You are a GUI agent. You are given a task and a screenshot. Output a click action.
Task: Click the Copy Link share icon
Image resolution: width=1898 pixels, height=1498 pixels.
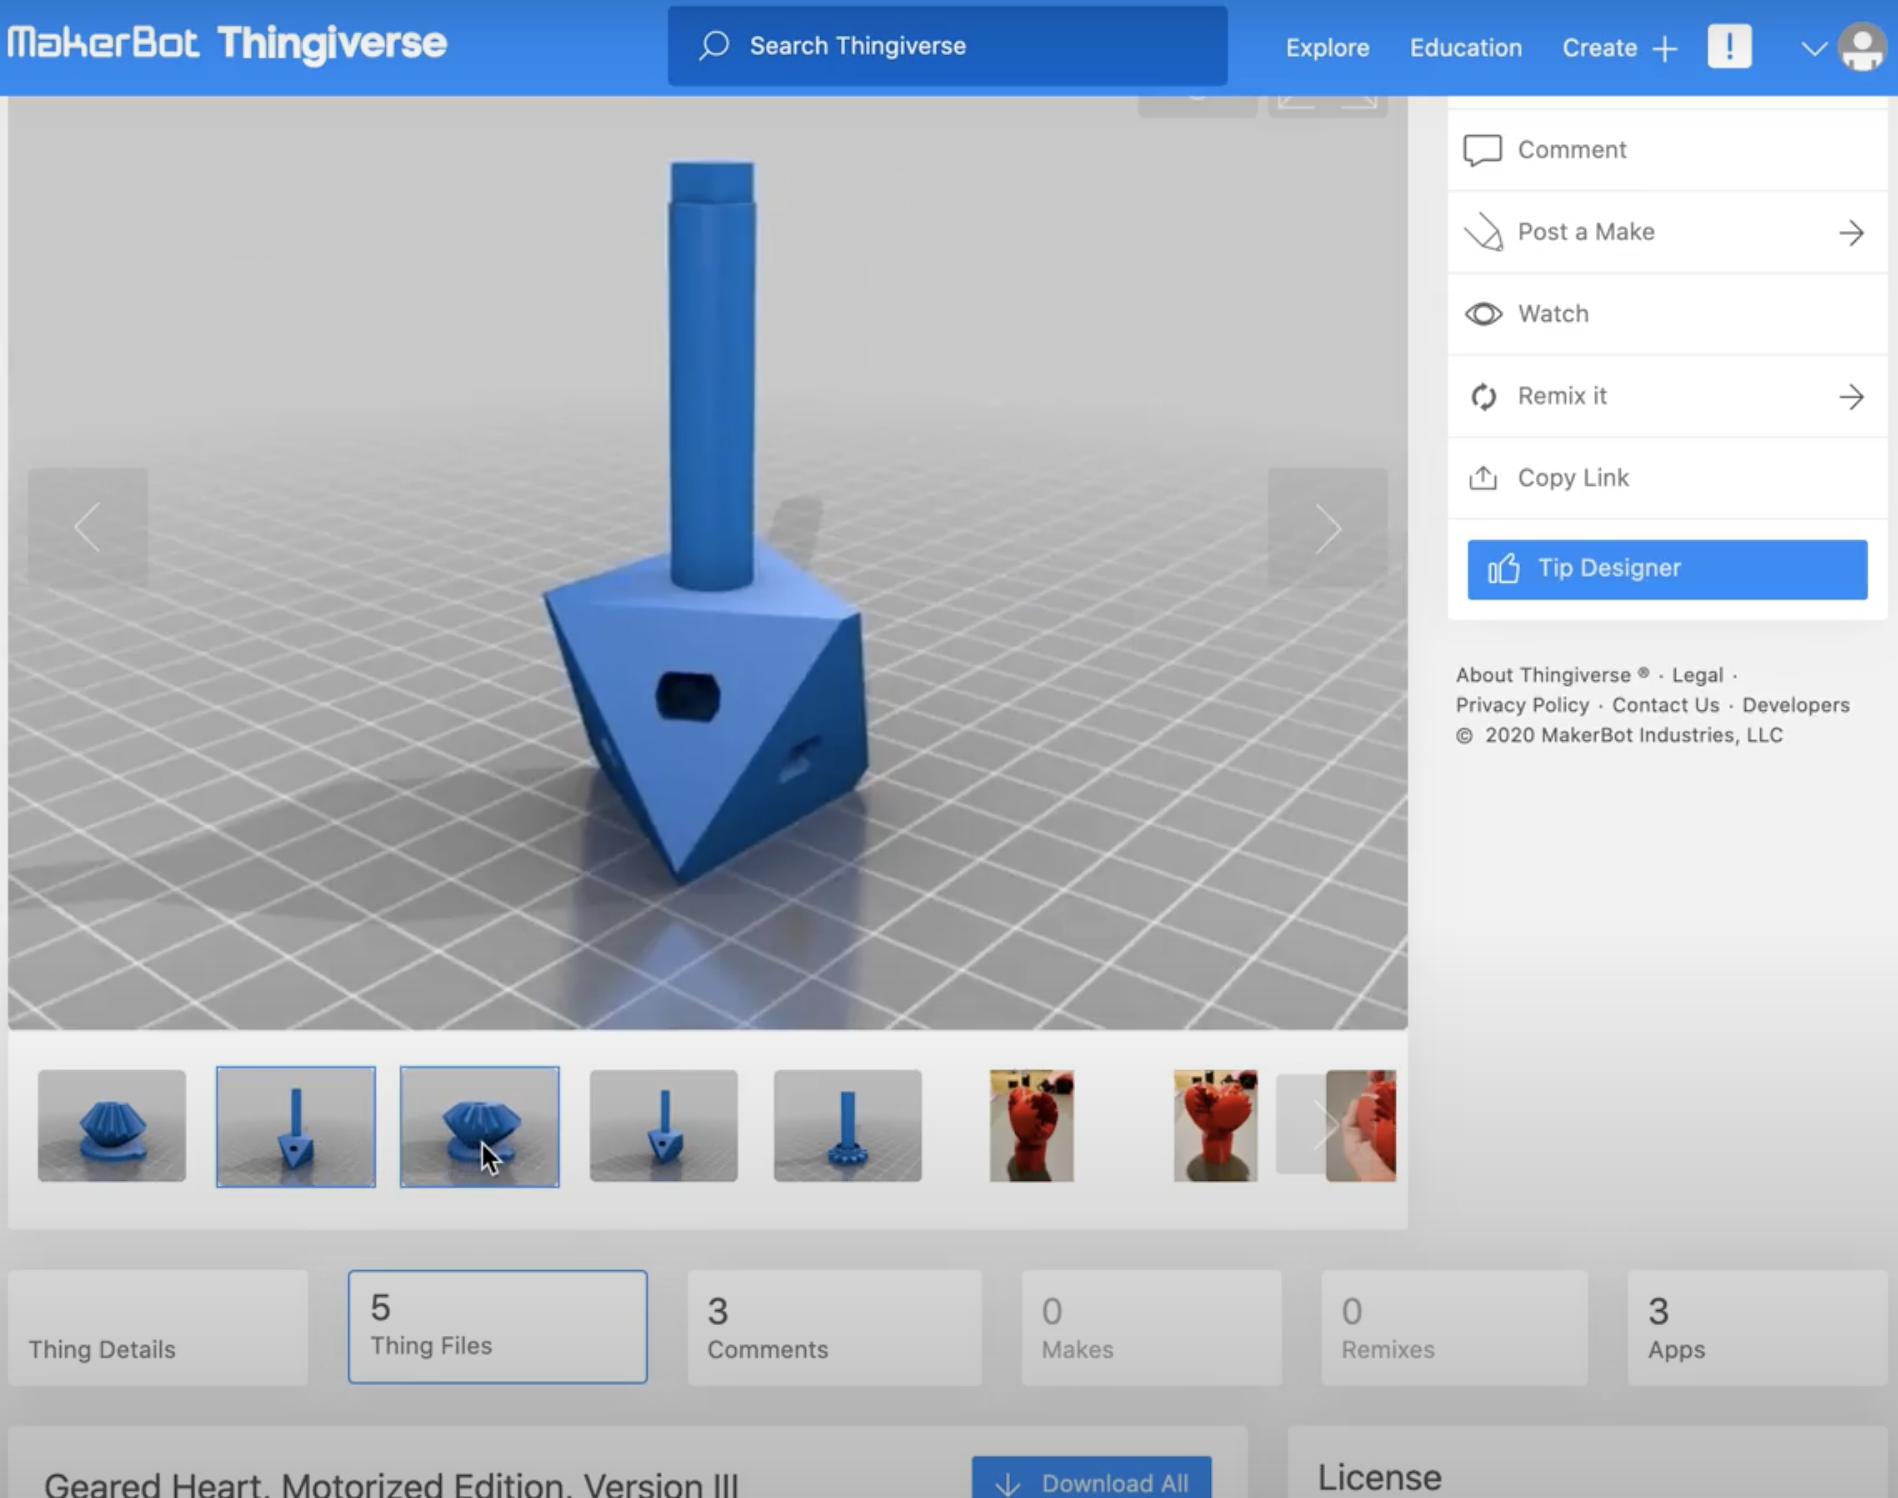coord(1483,478)
